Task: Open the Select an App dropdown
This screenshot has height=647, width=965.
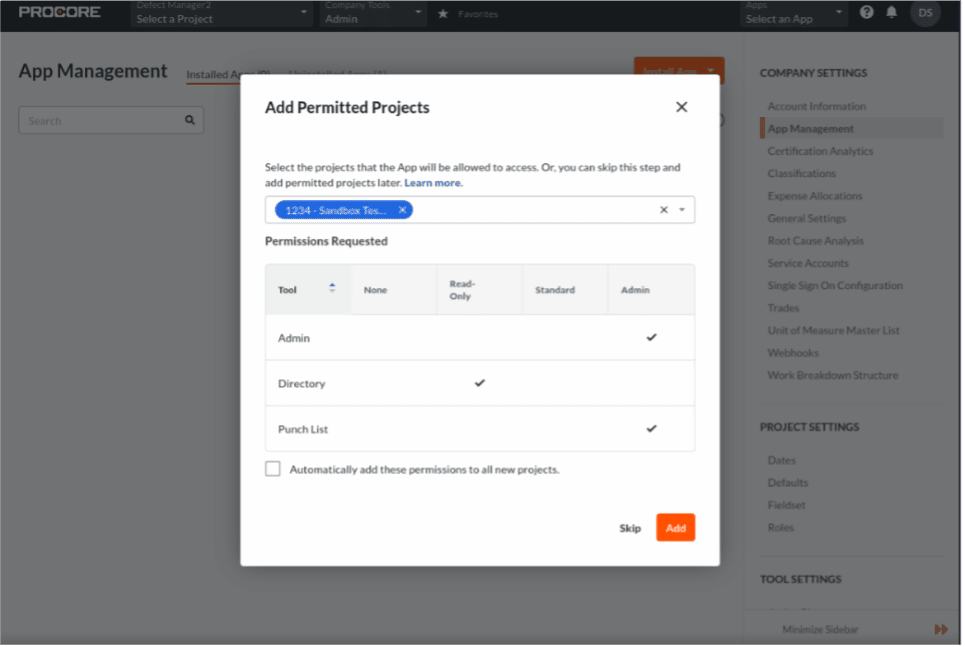Action: [796, 14]
